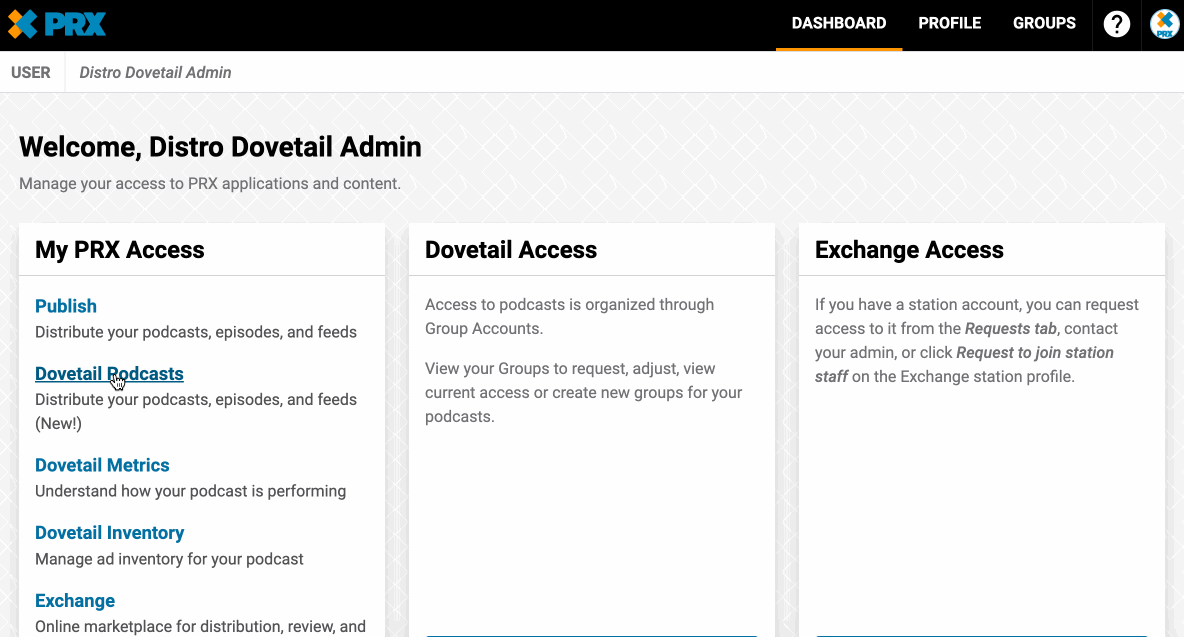This screenshot has width=1184, height=637.
Task: Click 'Manage ad inventory for your podcast' text
Action: click(169, 559)
